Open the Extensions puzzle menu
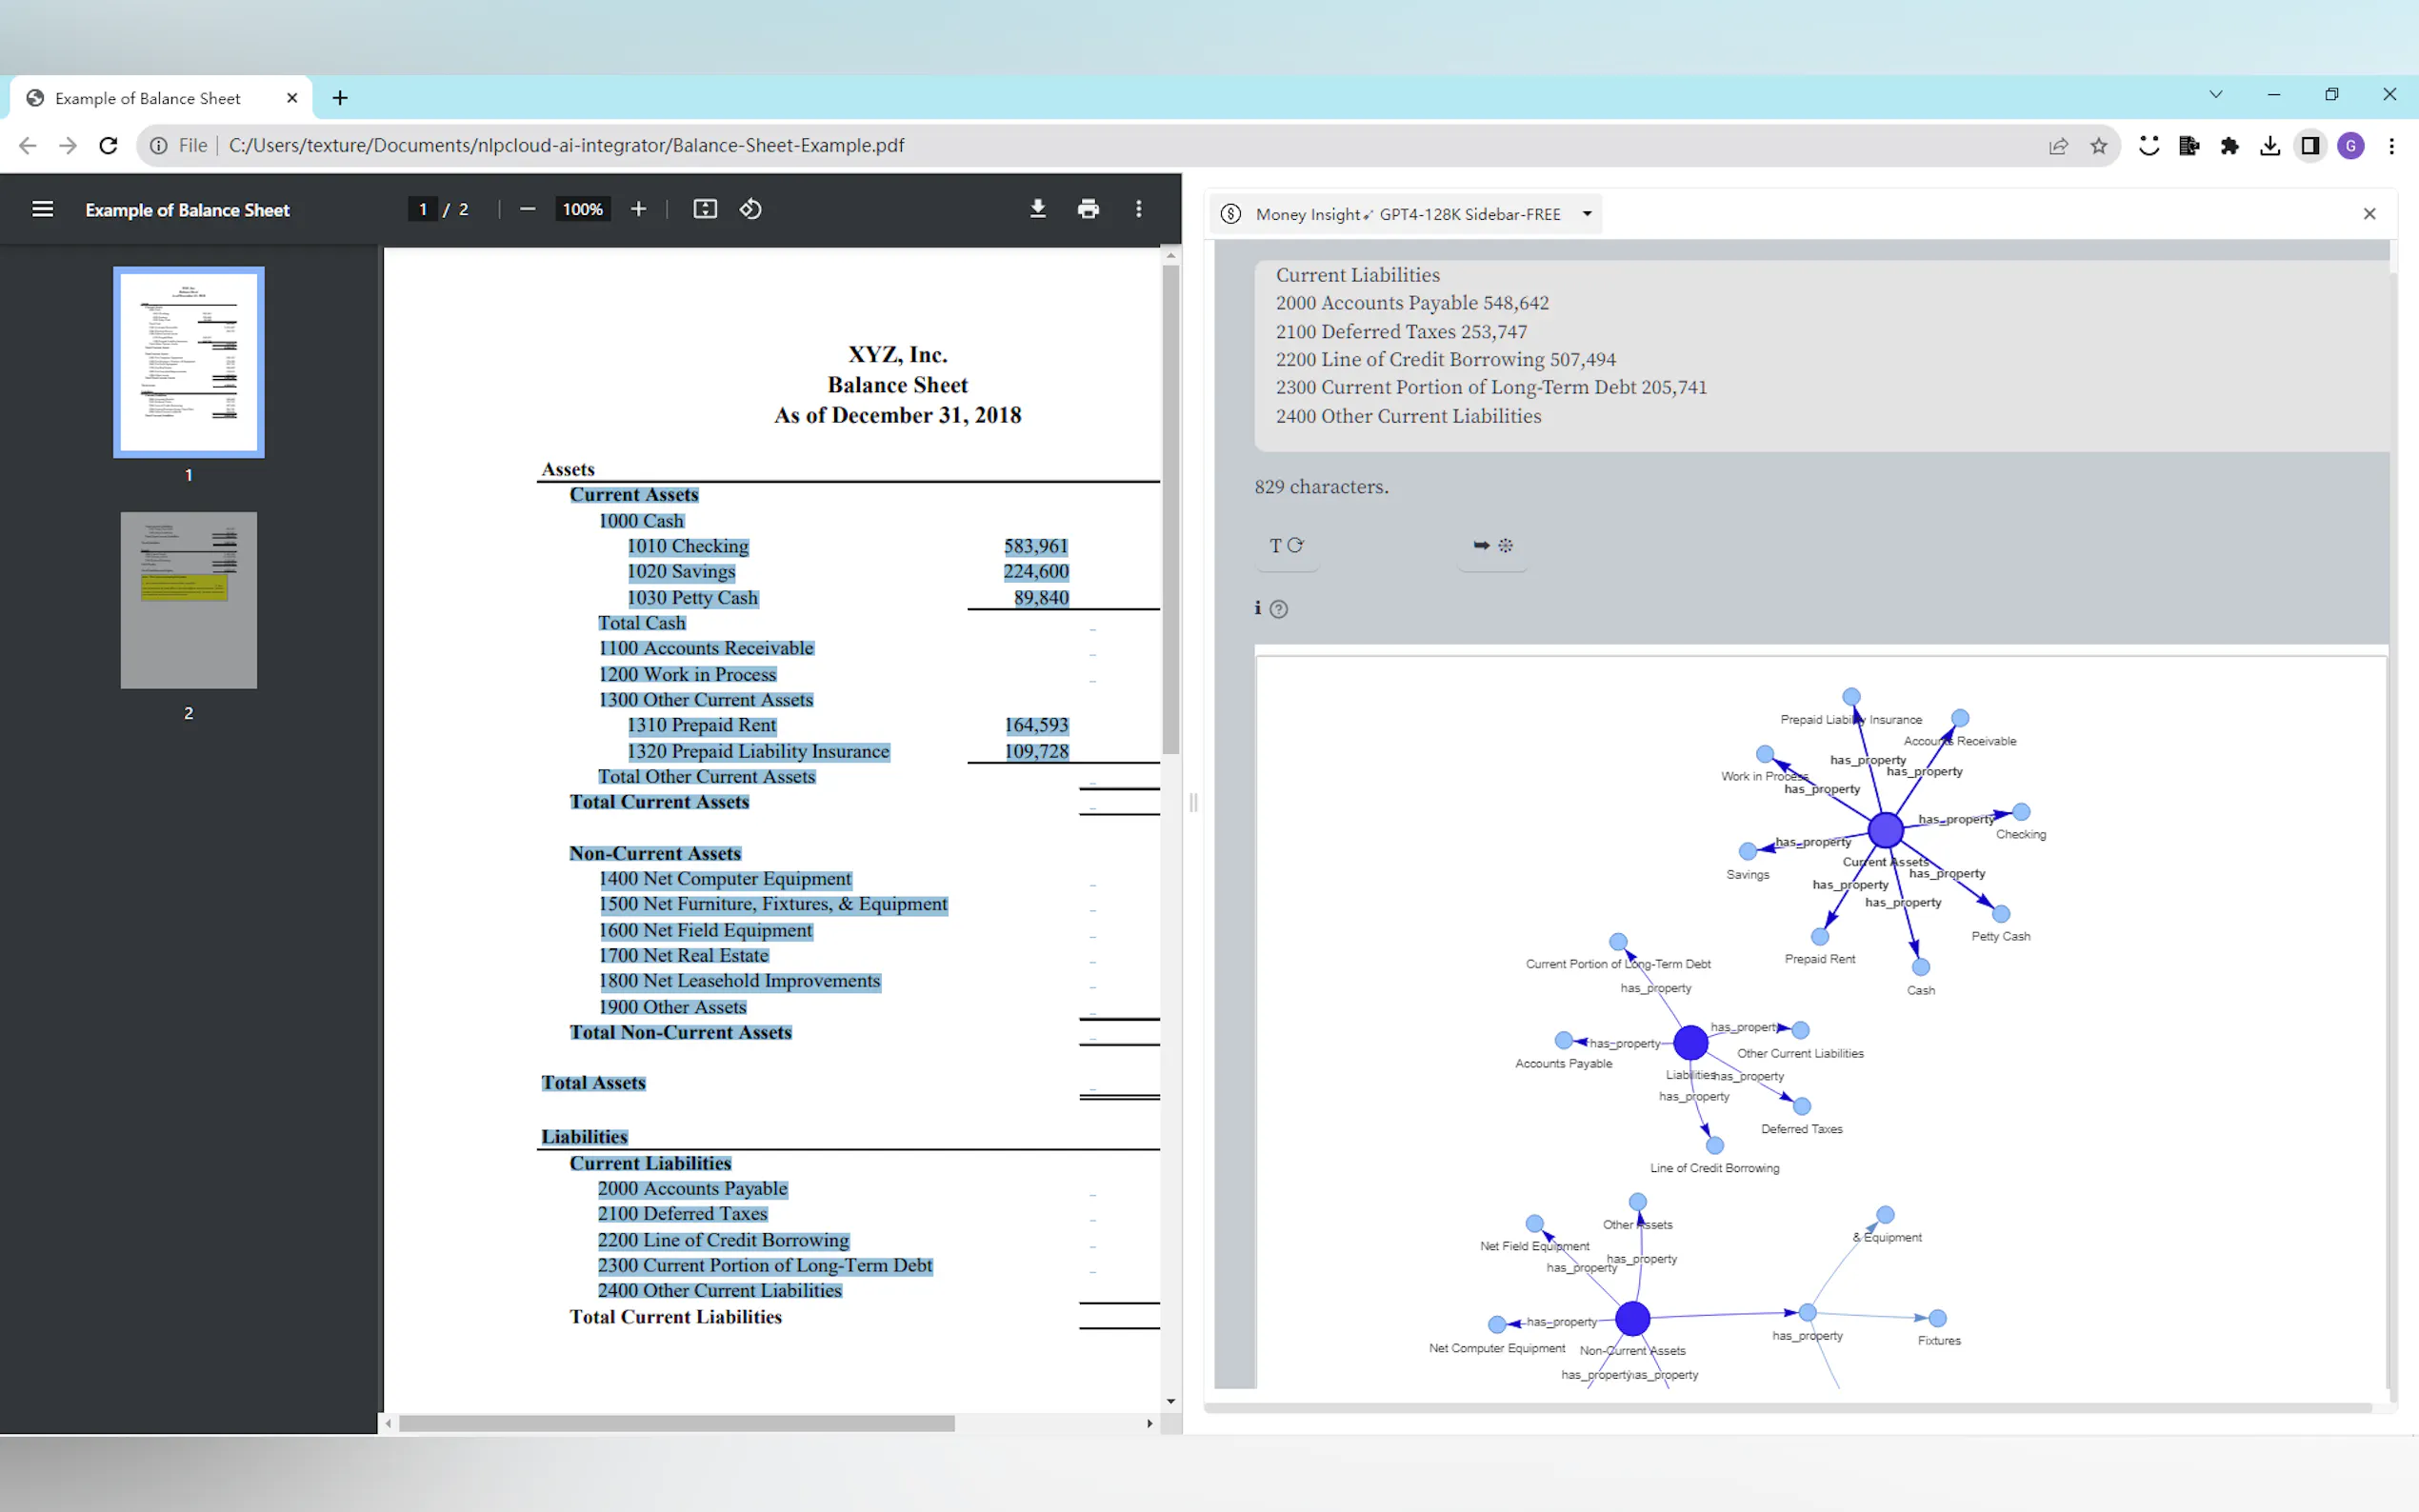This screenshot has width=2419, height=1512. [2229, 146]
